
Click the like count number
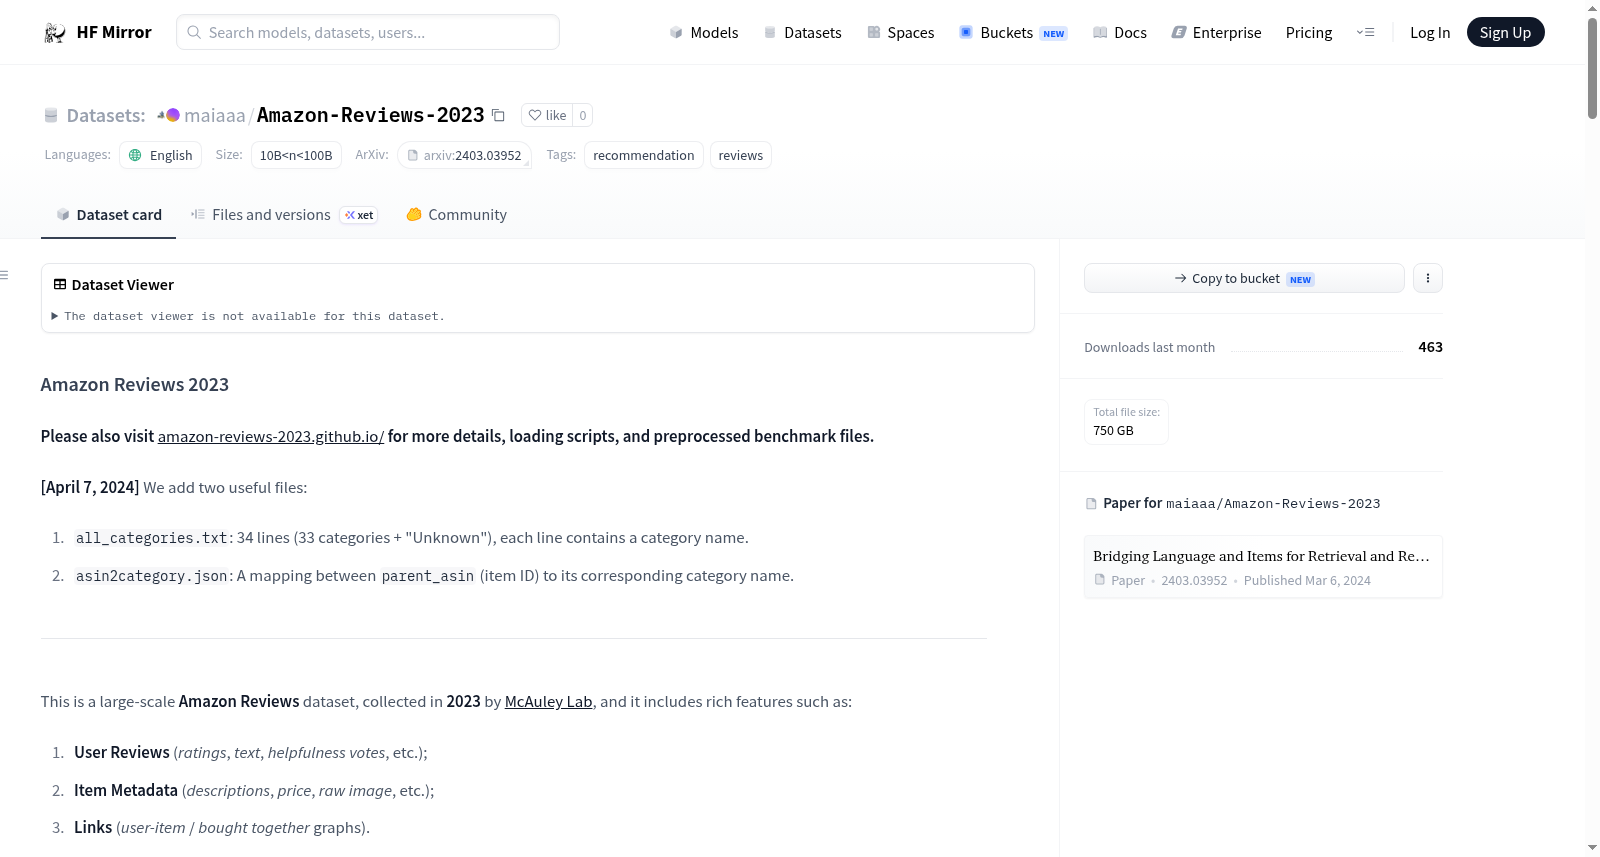pos(583,115)
